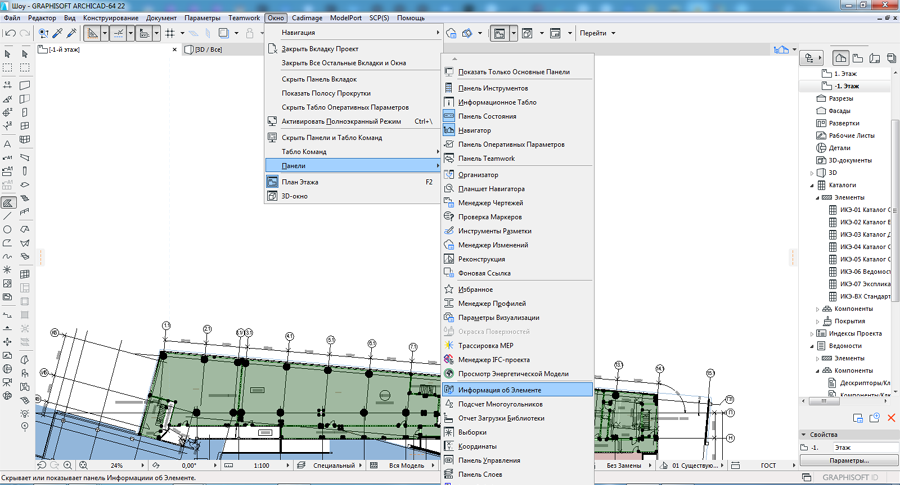Viewport: 900px width, 485px height.
Task: Open the dropdown next to grid snap
Action: (182, 33)
